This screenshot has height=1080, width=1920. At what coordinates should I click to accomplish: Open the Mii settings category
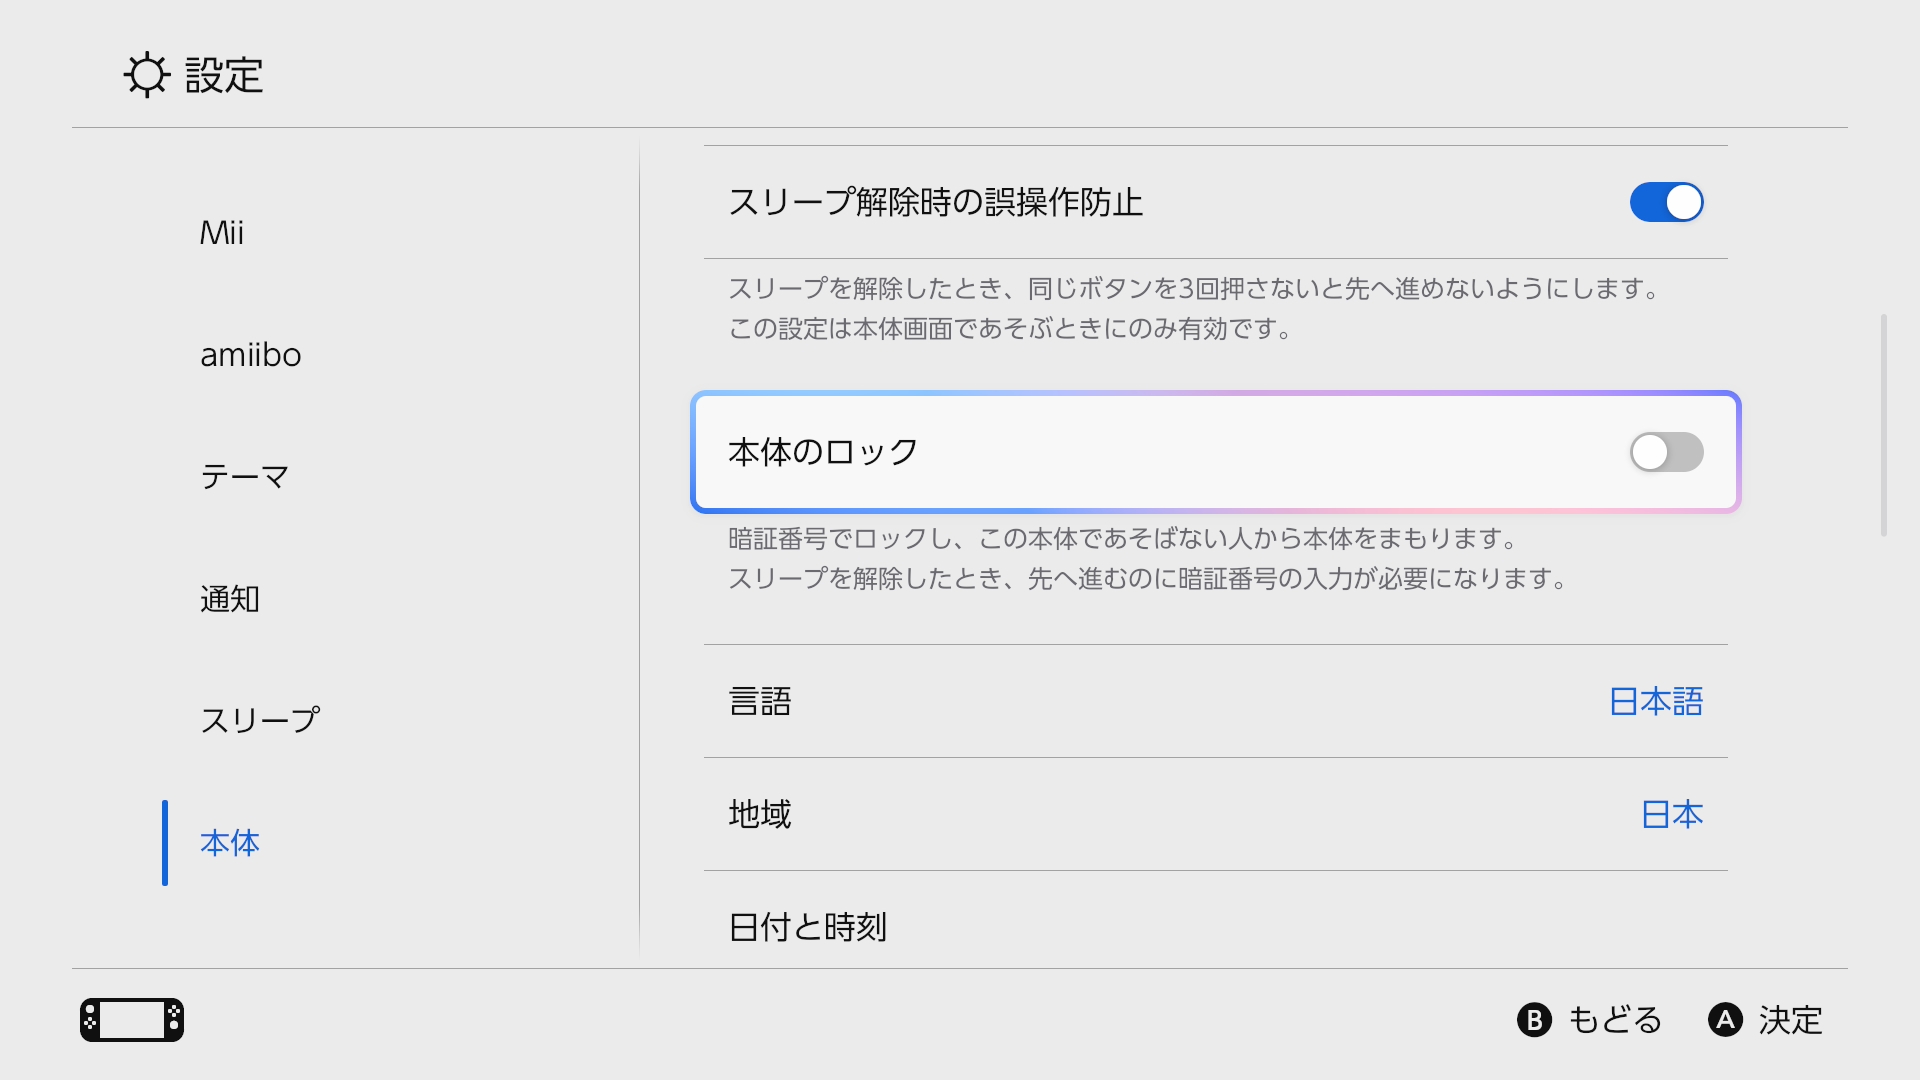pos(222,233)
